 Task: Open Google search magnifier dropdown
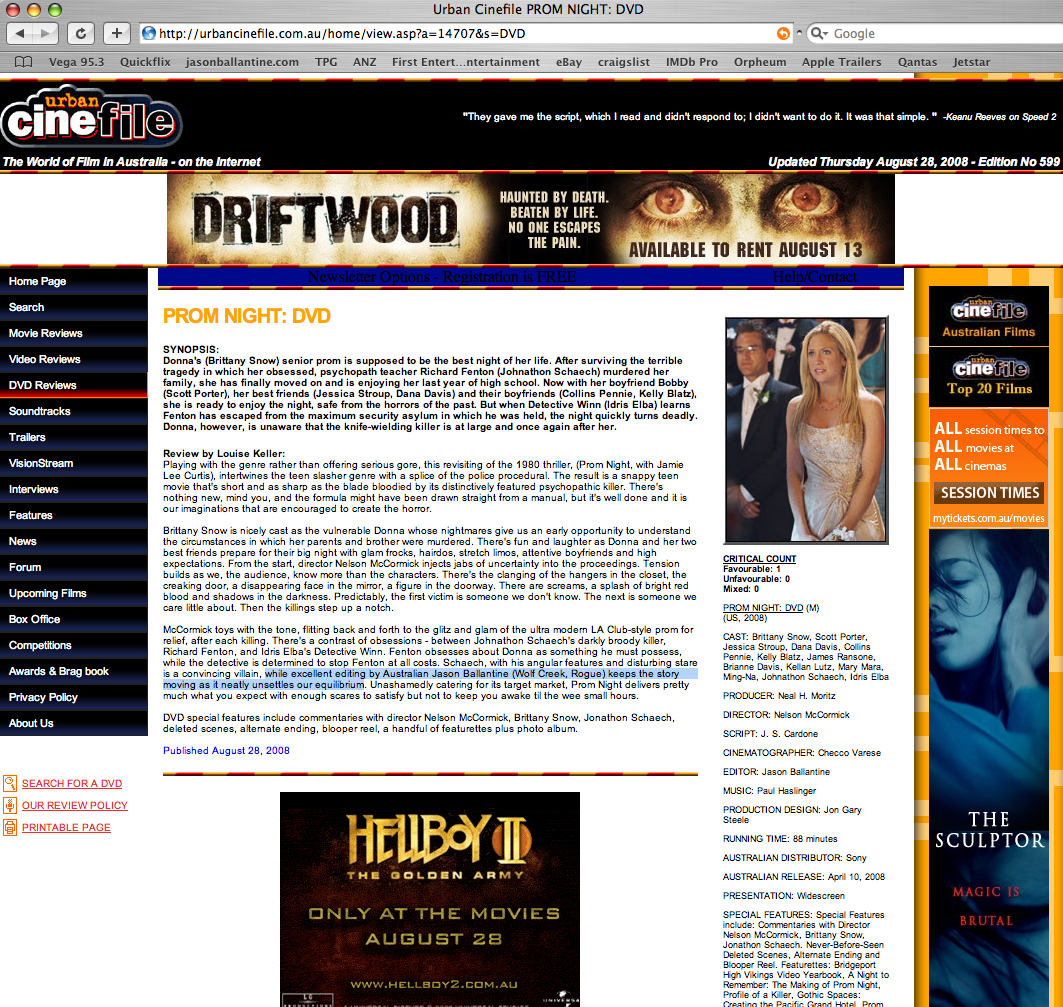coord(820,33)
